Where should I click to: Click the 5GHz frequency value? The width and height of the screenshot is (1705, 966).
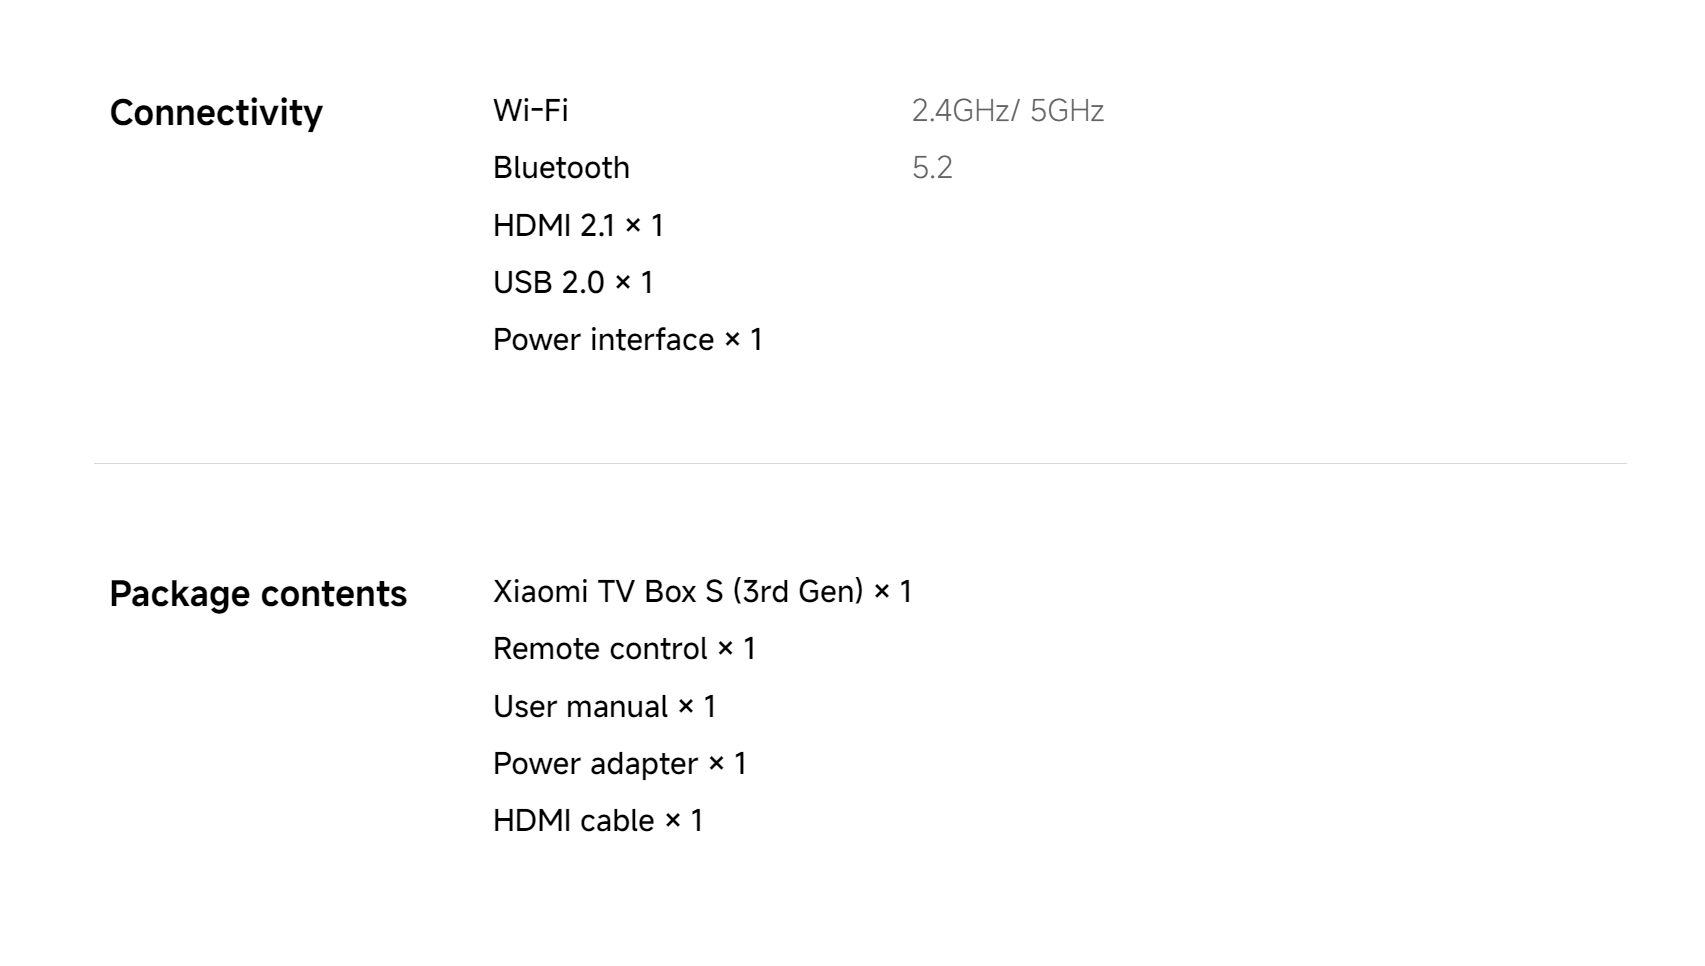click(1067, 110)
